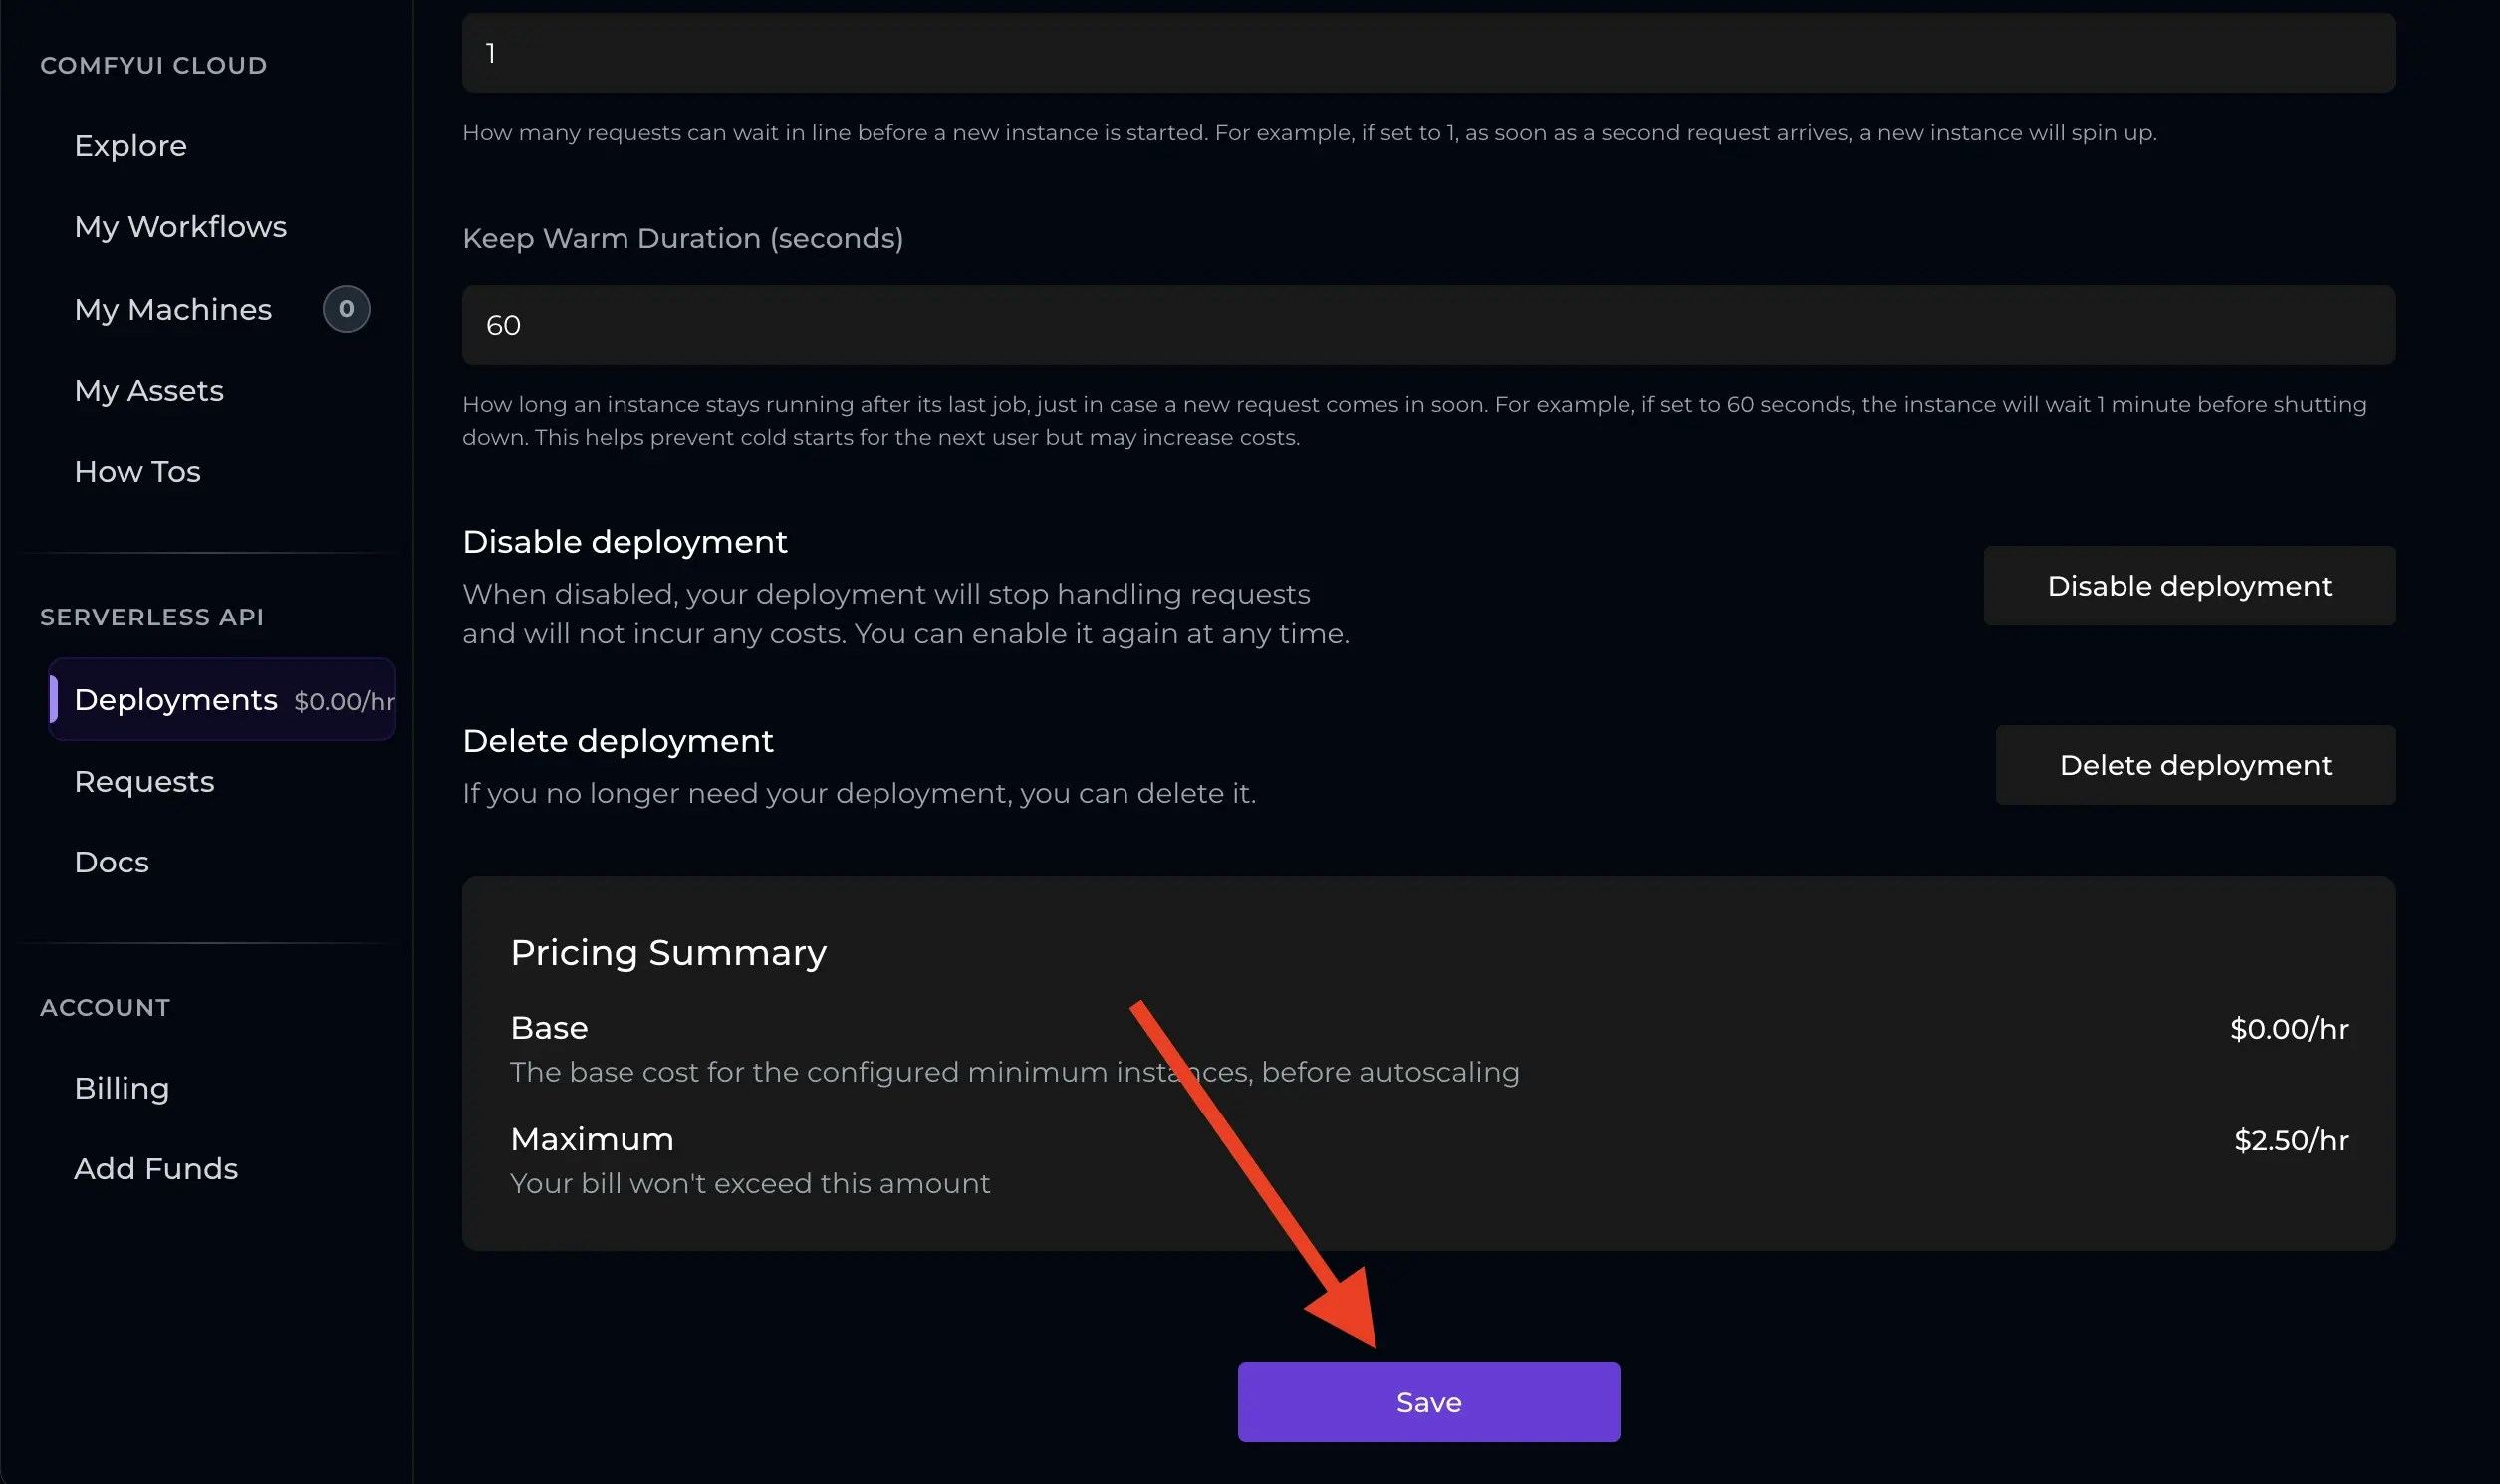This screenshot has height=1484, width=2500.
Task: Open the Add Funds page
Action: click(x=156, y=1168)
